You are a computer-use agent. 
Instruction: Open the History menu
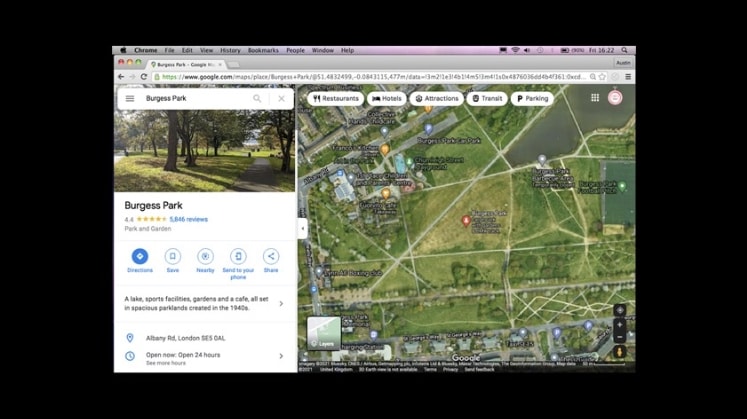(x=230, y=50)
